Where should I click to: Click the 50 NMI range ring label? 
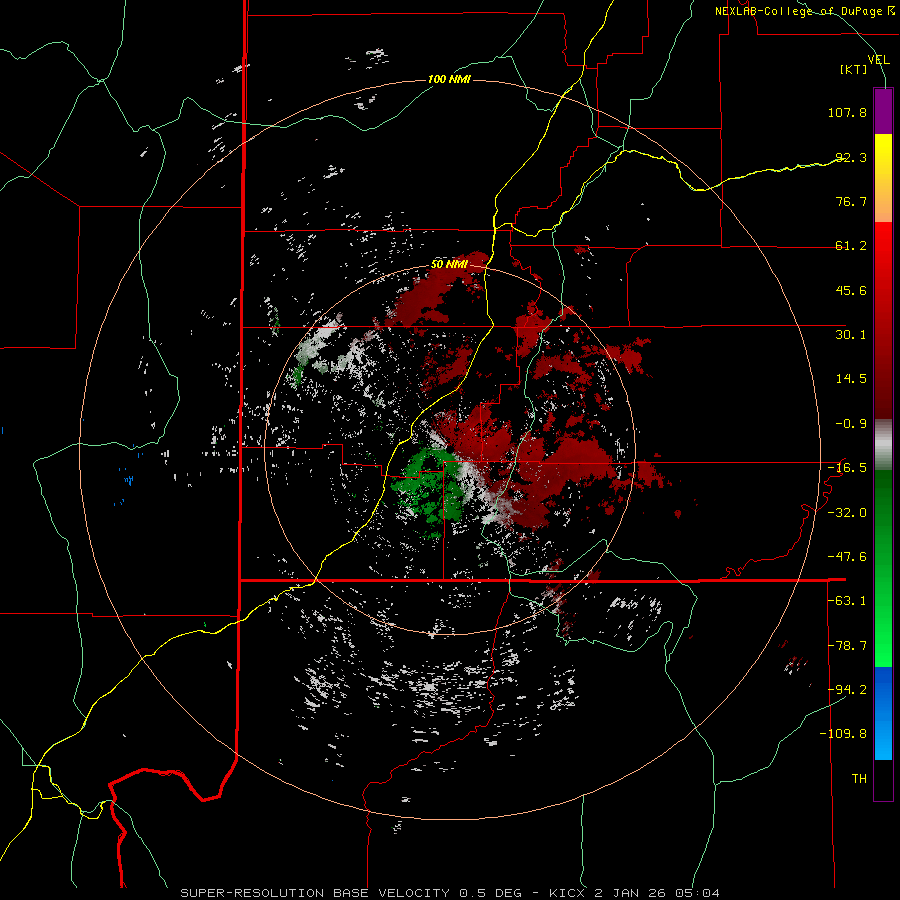(x=449, y=265)
